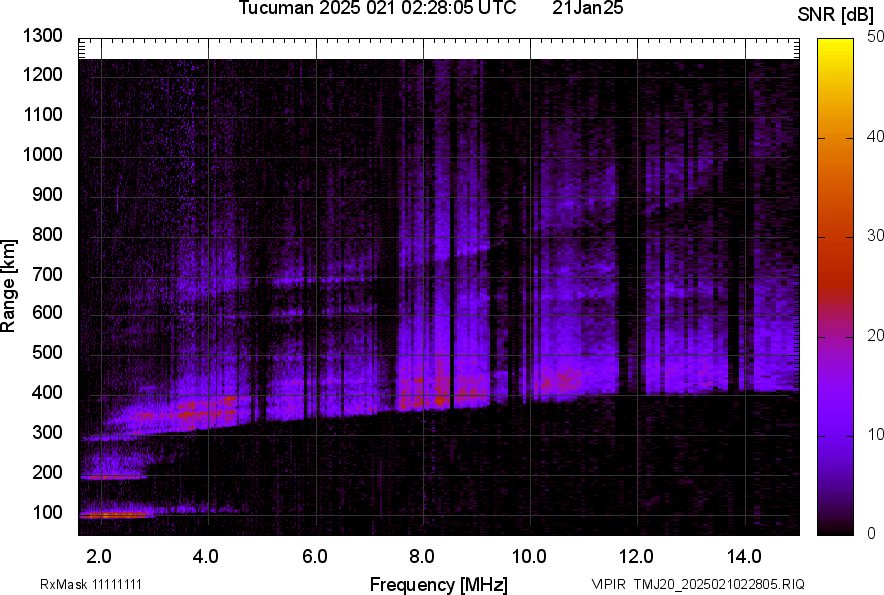Click the range tick label '900'
The image size is (884, 595).
tap(47, 194)
